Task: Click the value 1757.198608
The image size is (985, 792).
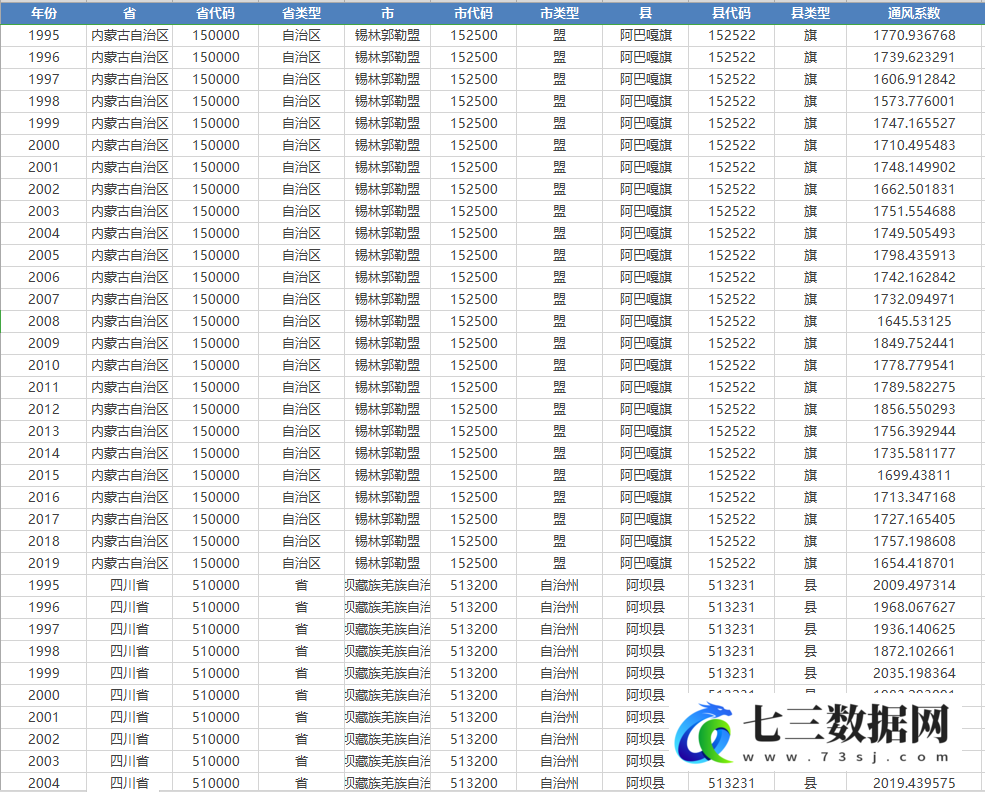Action: (x=915, y=541)
